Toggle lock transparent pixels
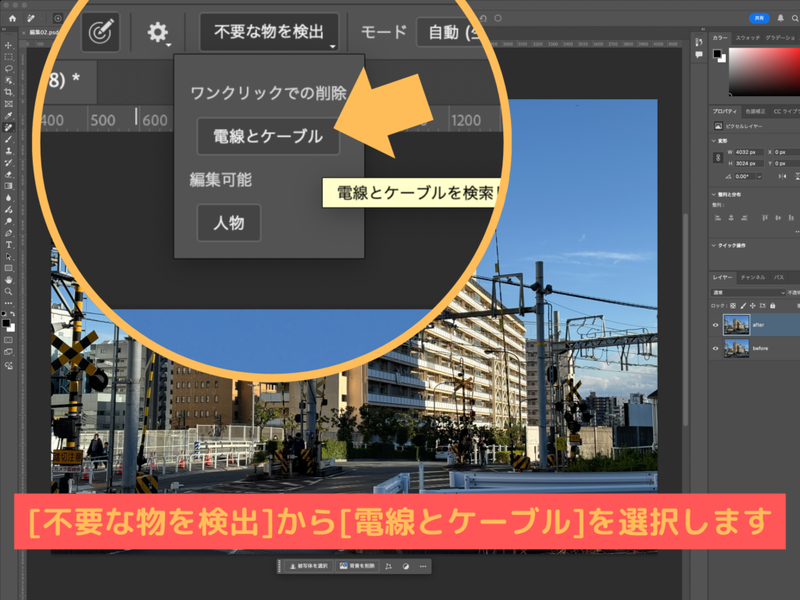Viewport: 800px width, 600px height. (733, 306)
